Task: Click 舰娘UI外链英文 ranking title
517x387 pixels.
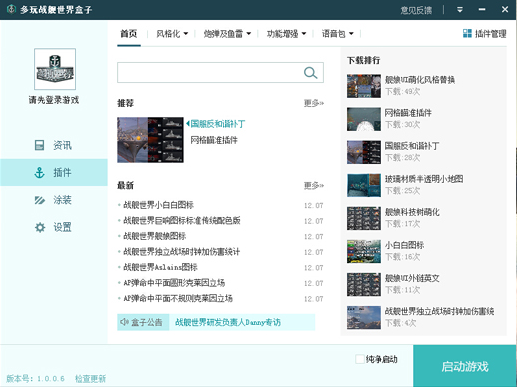Action: tap(412, 278)
